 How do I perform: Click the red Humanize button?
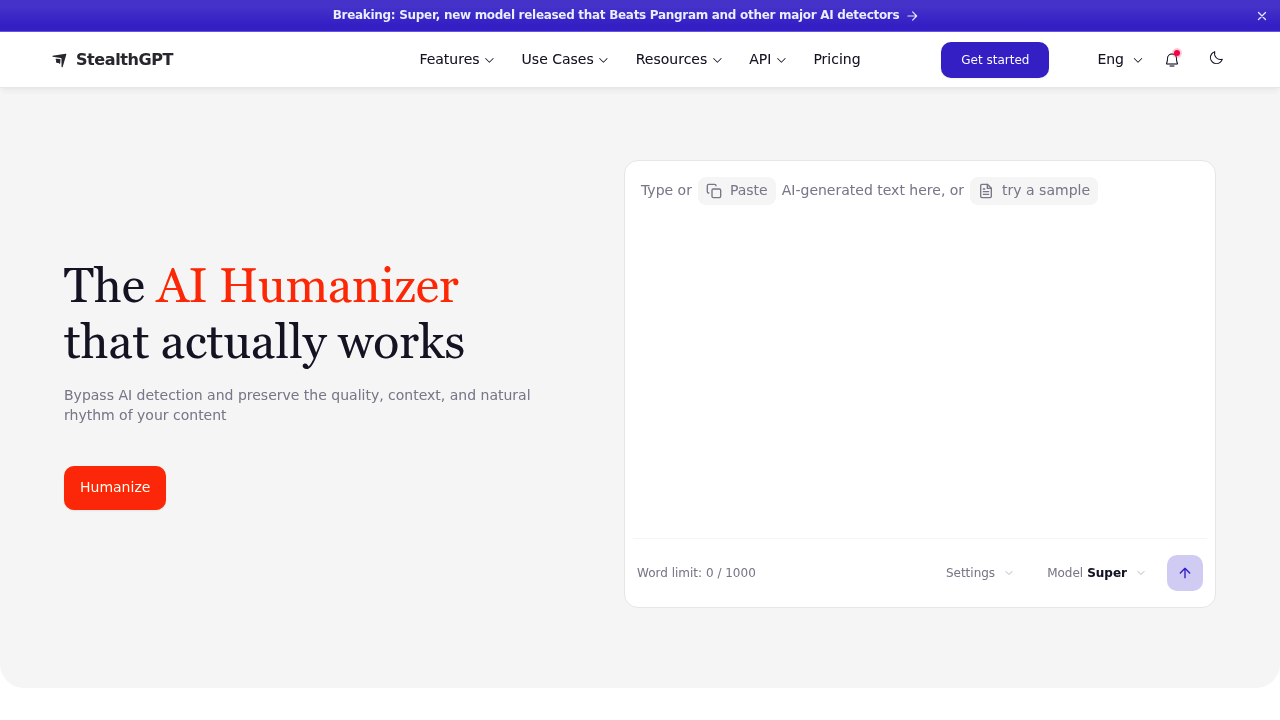pyautogui.click(x=115, y=488)
